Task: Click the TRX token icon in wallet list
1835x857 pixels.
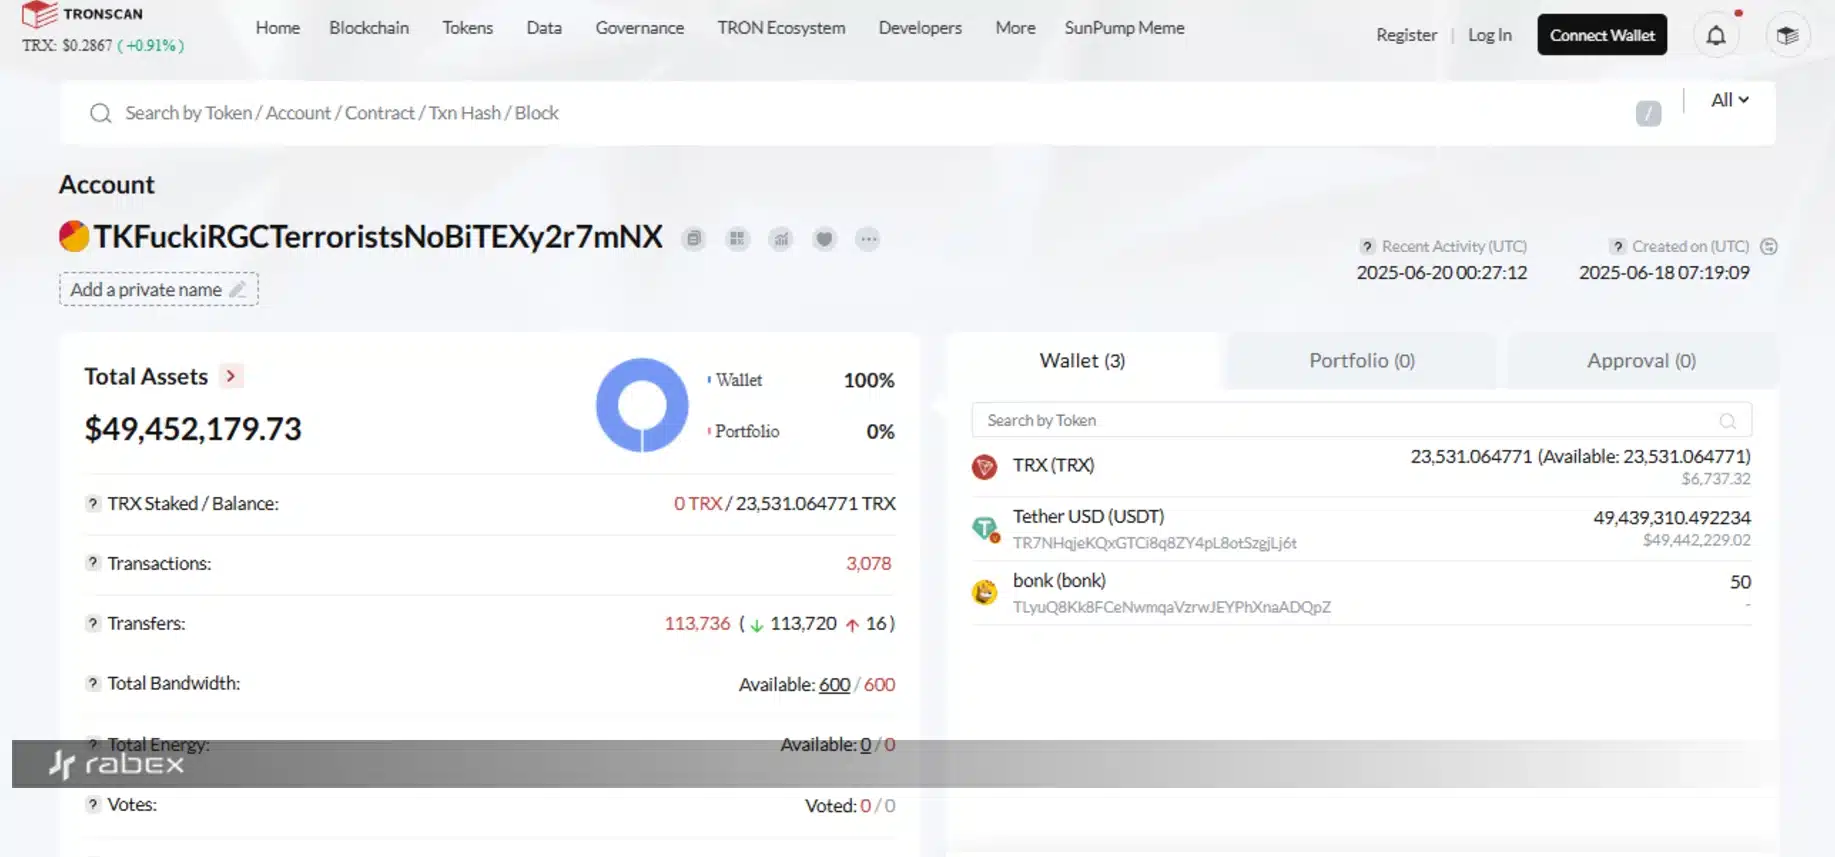Action: [x=985, y=467]
